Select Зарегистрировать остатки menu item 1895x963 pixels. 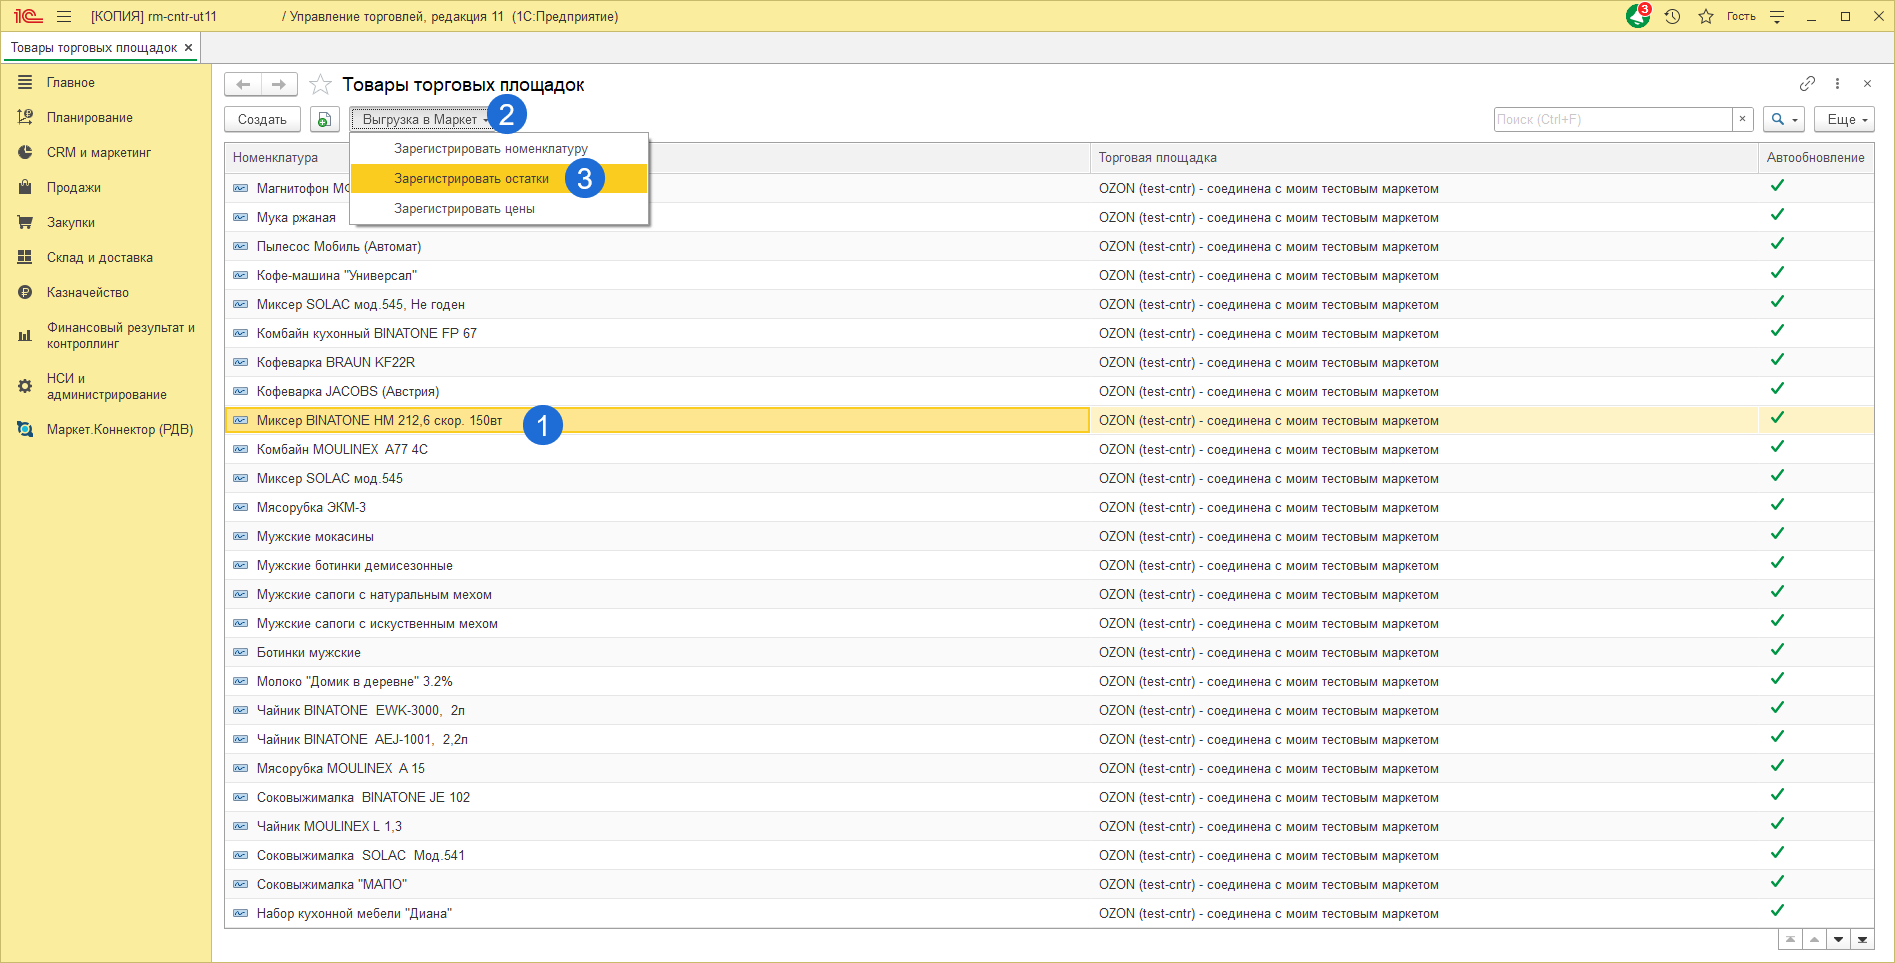pyautogui.click(x=471, y=179)
